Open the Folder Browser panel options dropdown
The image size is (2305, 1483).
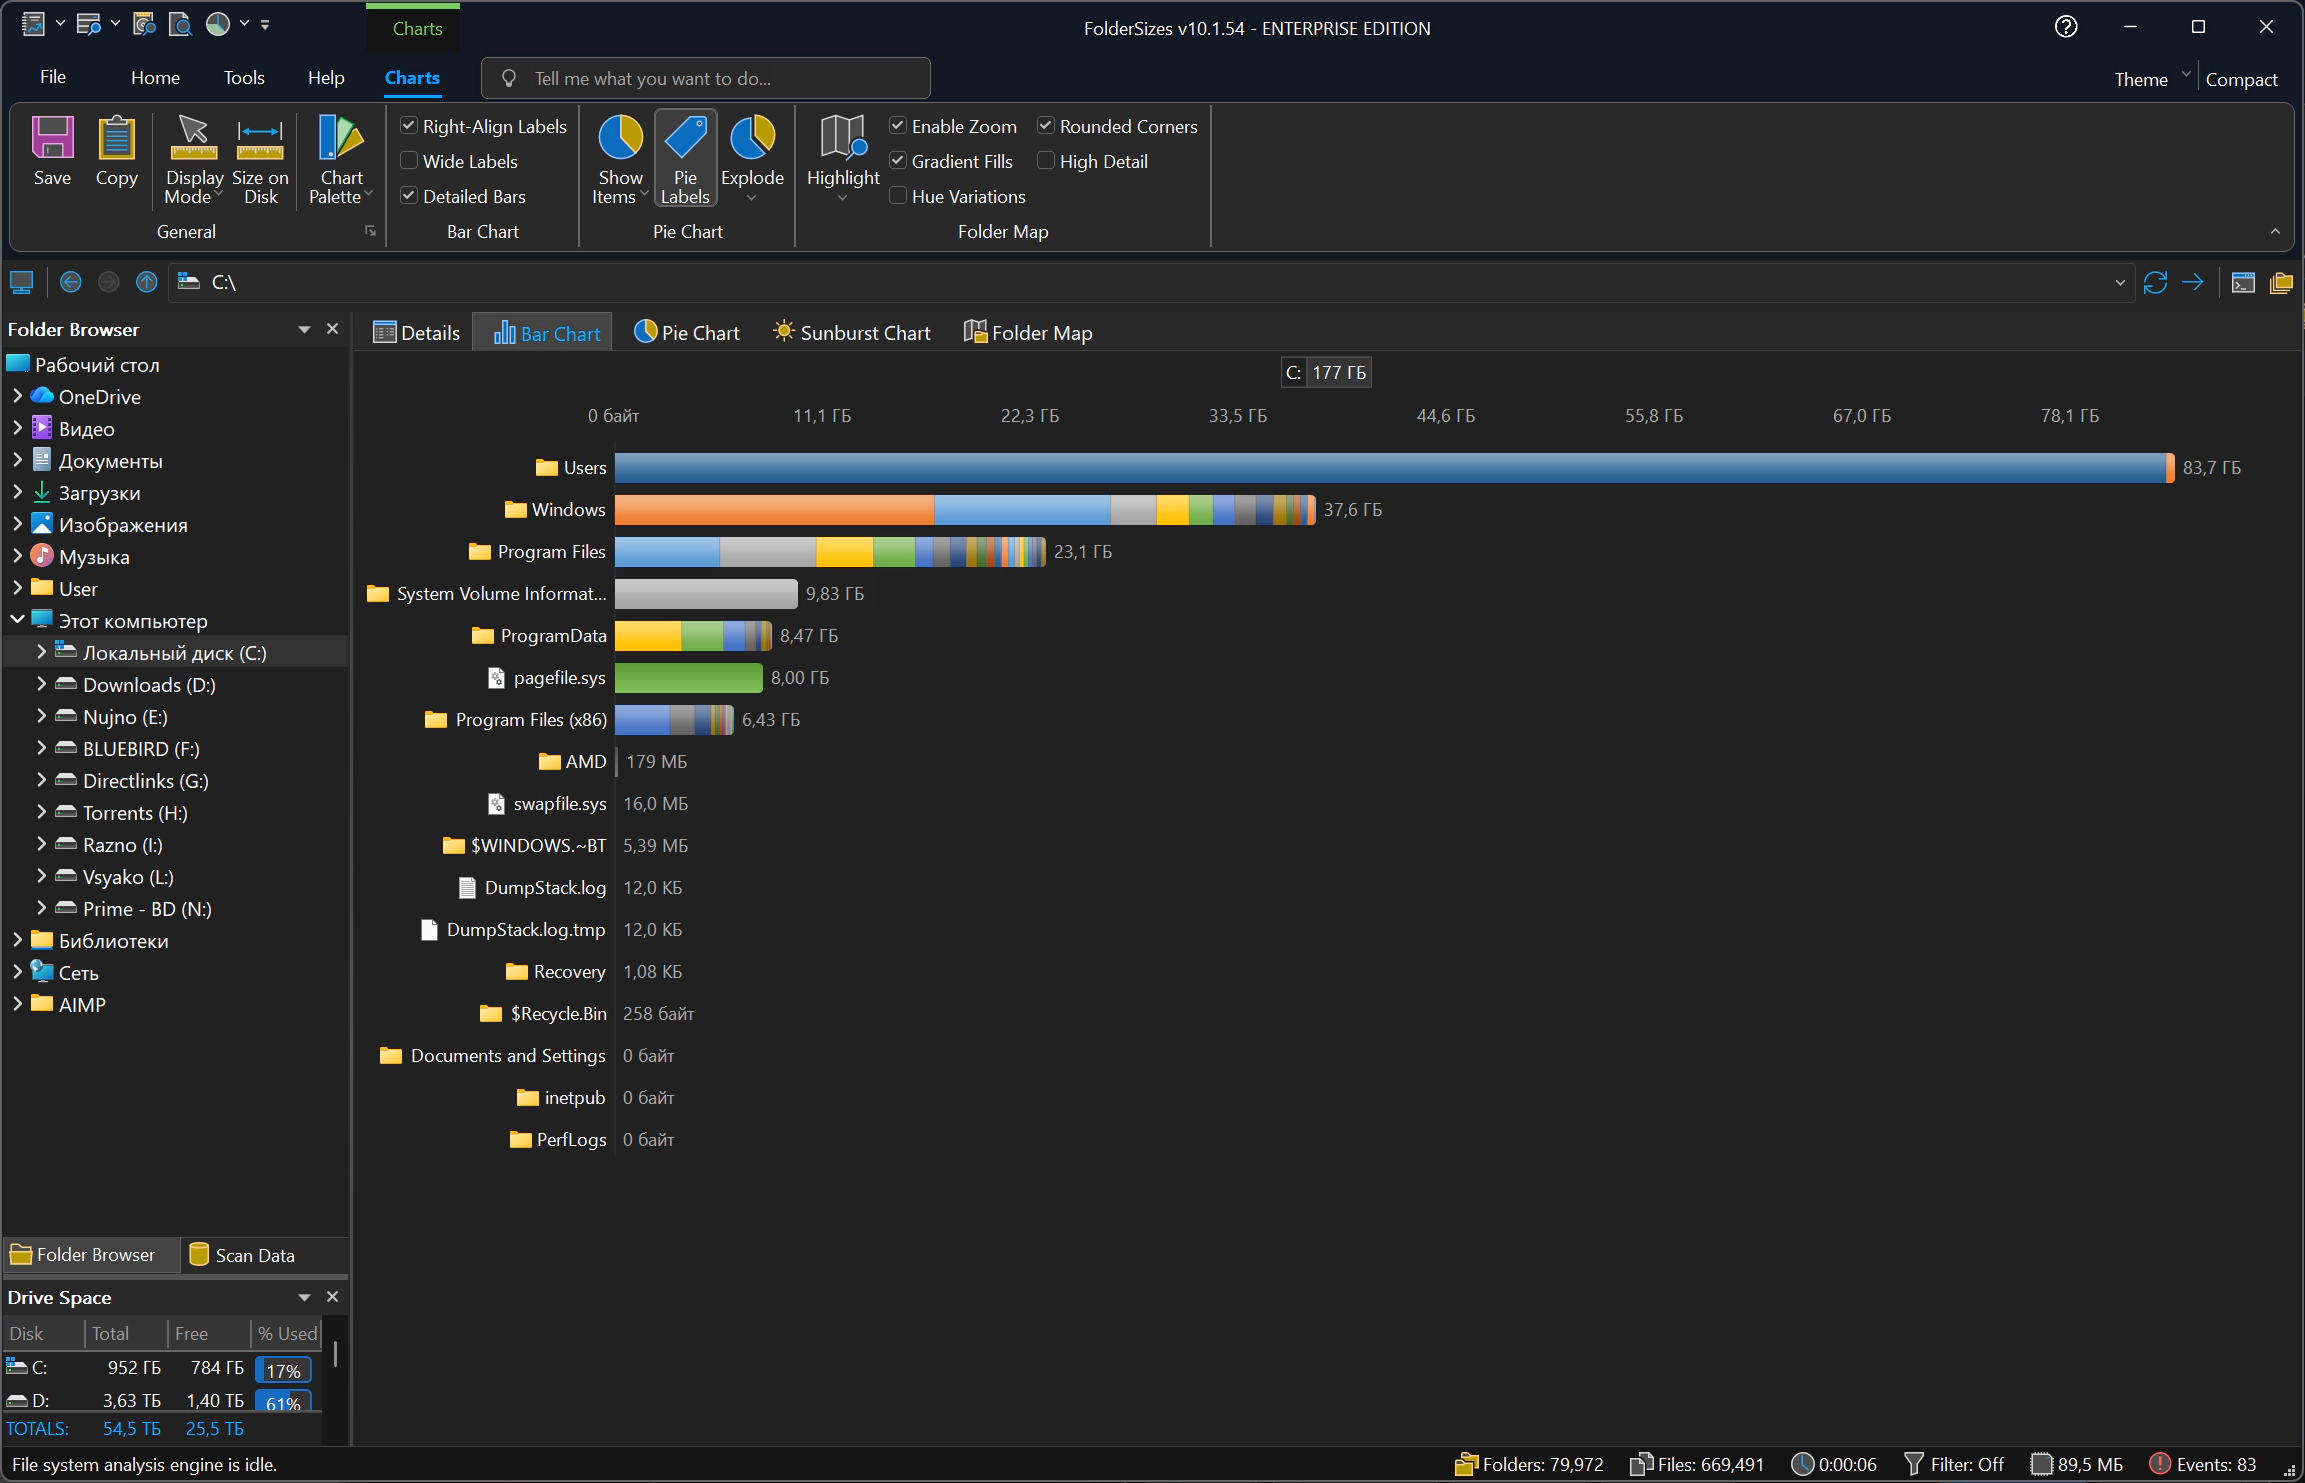pyautogui.click(x=304, y=329)
